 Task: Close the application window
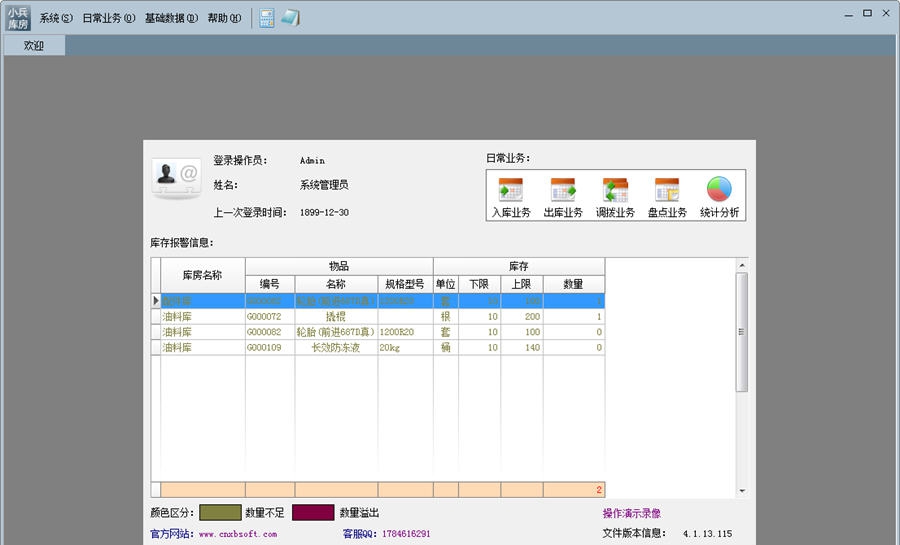tap(886, 14)
